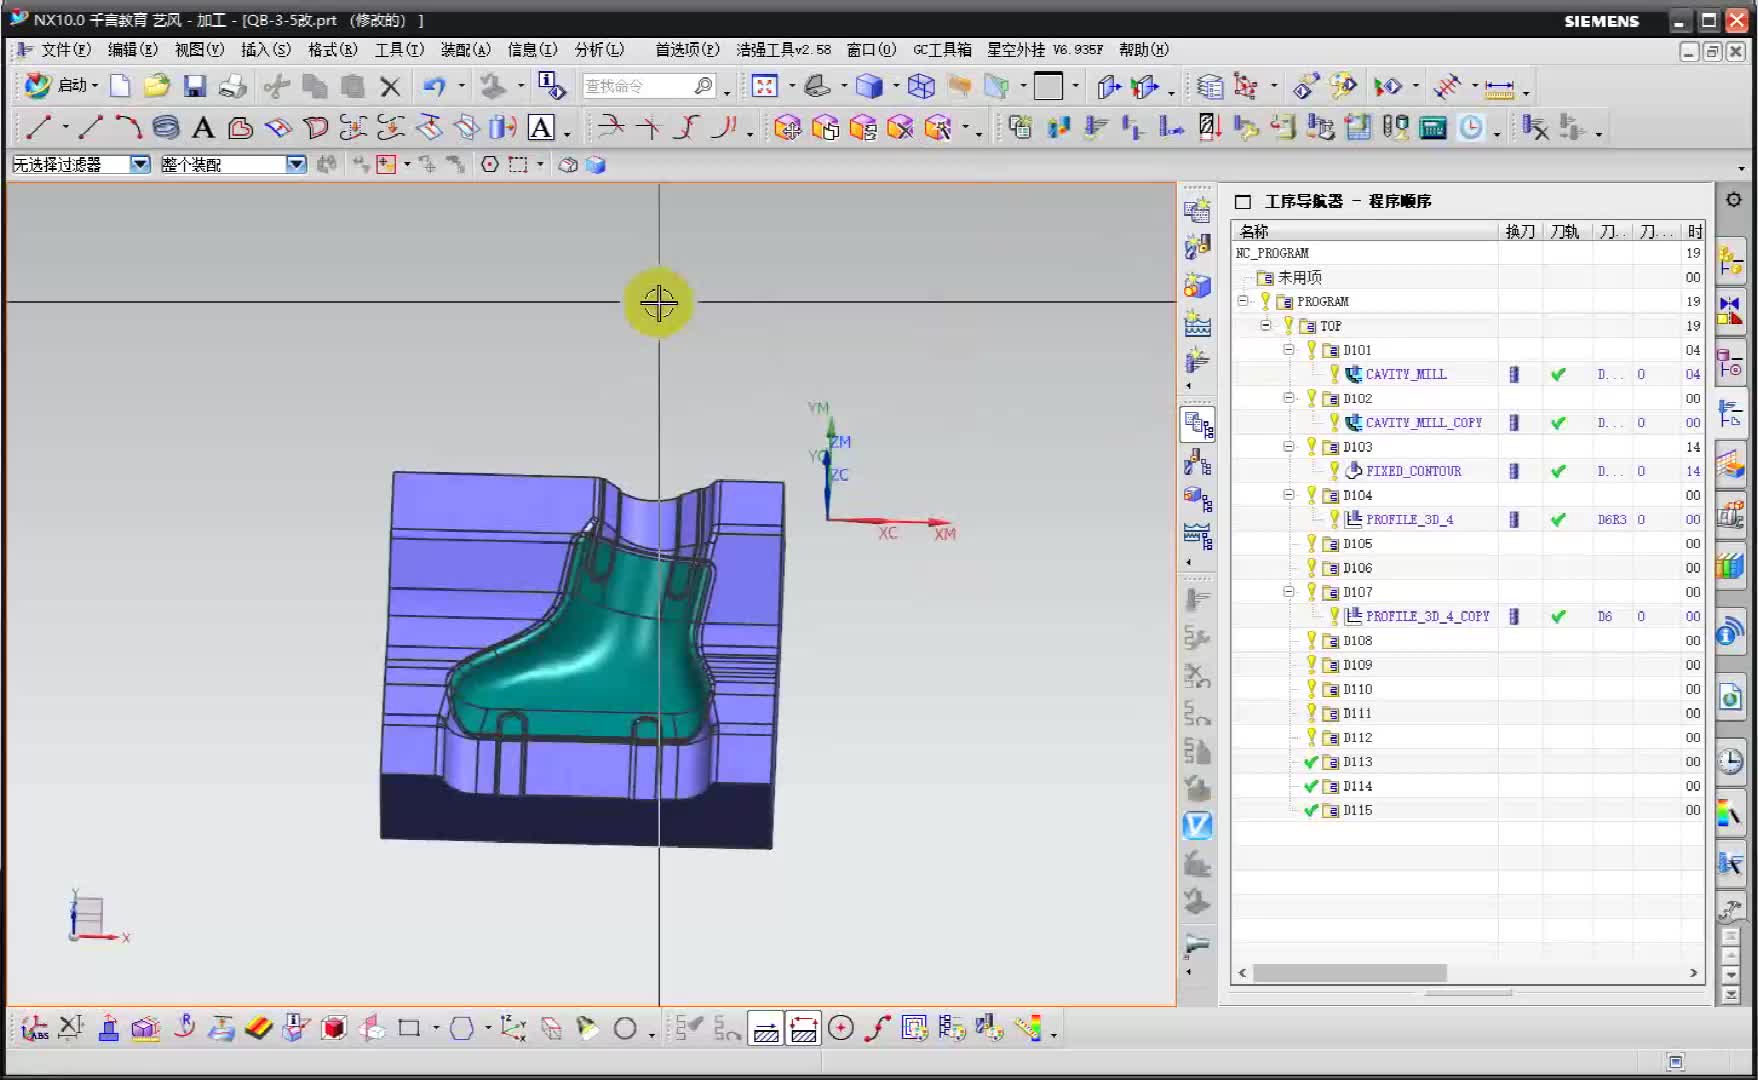Click the Save file icon
Viewport: 1758px width, 1080px height.
194,87
